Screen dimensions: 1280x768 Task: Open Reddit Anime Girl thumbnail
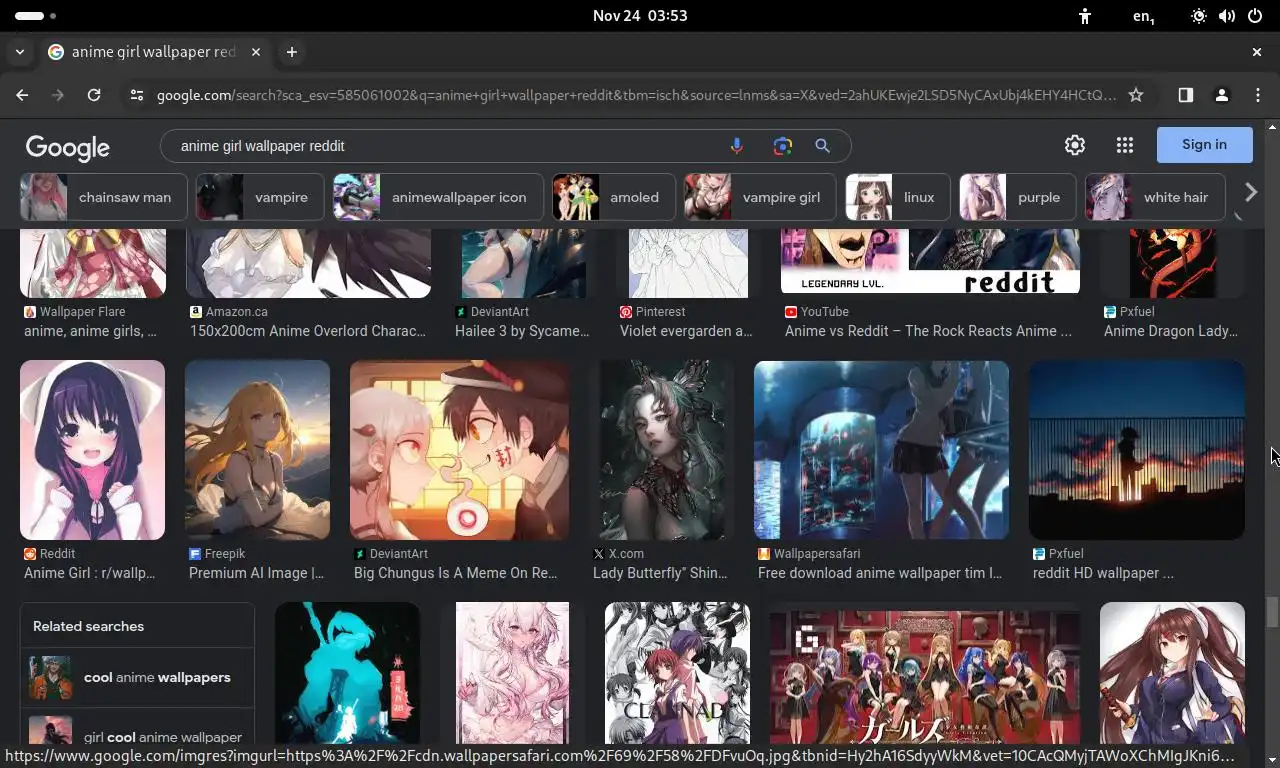point(92,450)
